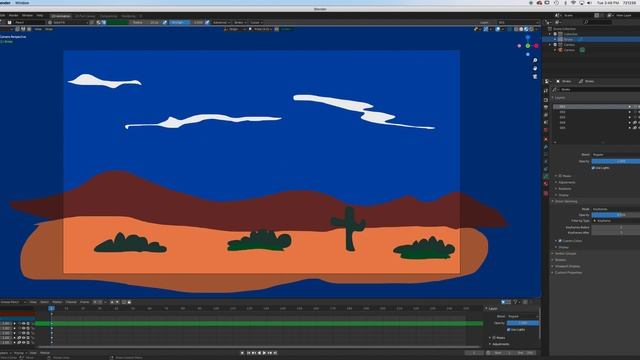Select rendered viewport shading icon
This screenshot has width=640, height=360.
(x=531, y=29)
